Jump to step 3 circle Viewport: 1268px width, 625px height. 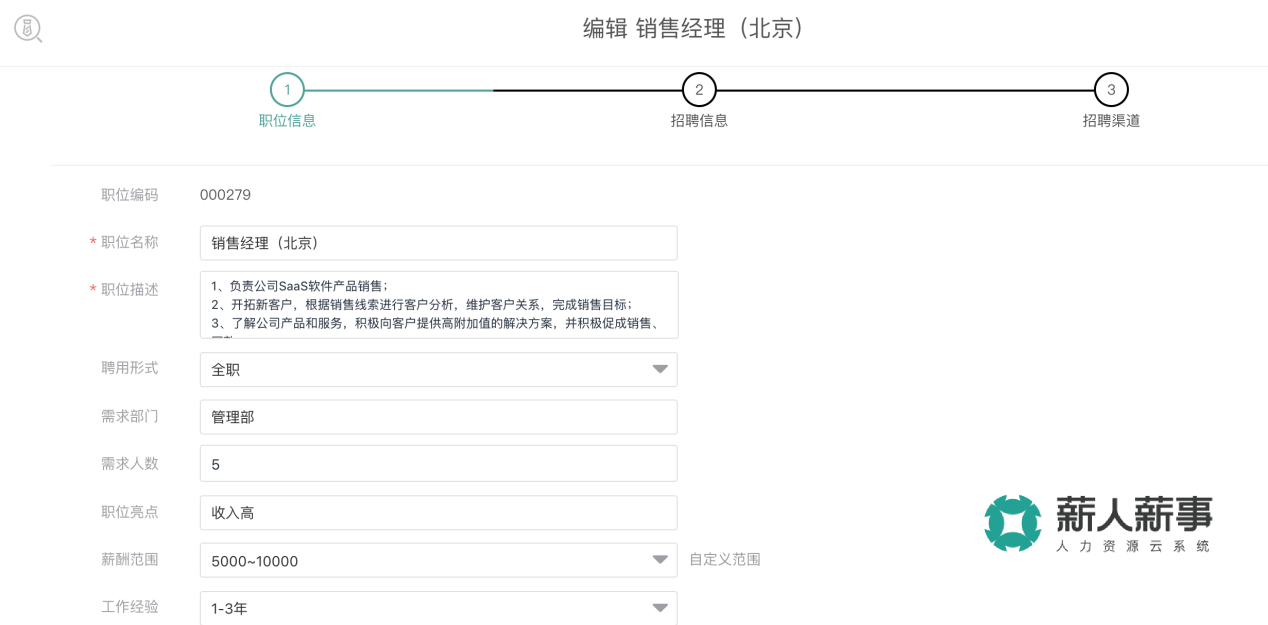pos(1111,90)
